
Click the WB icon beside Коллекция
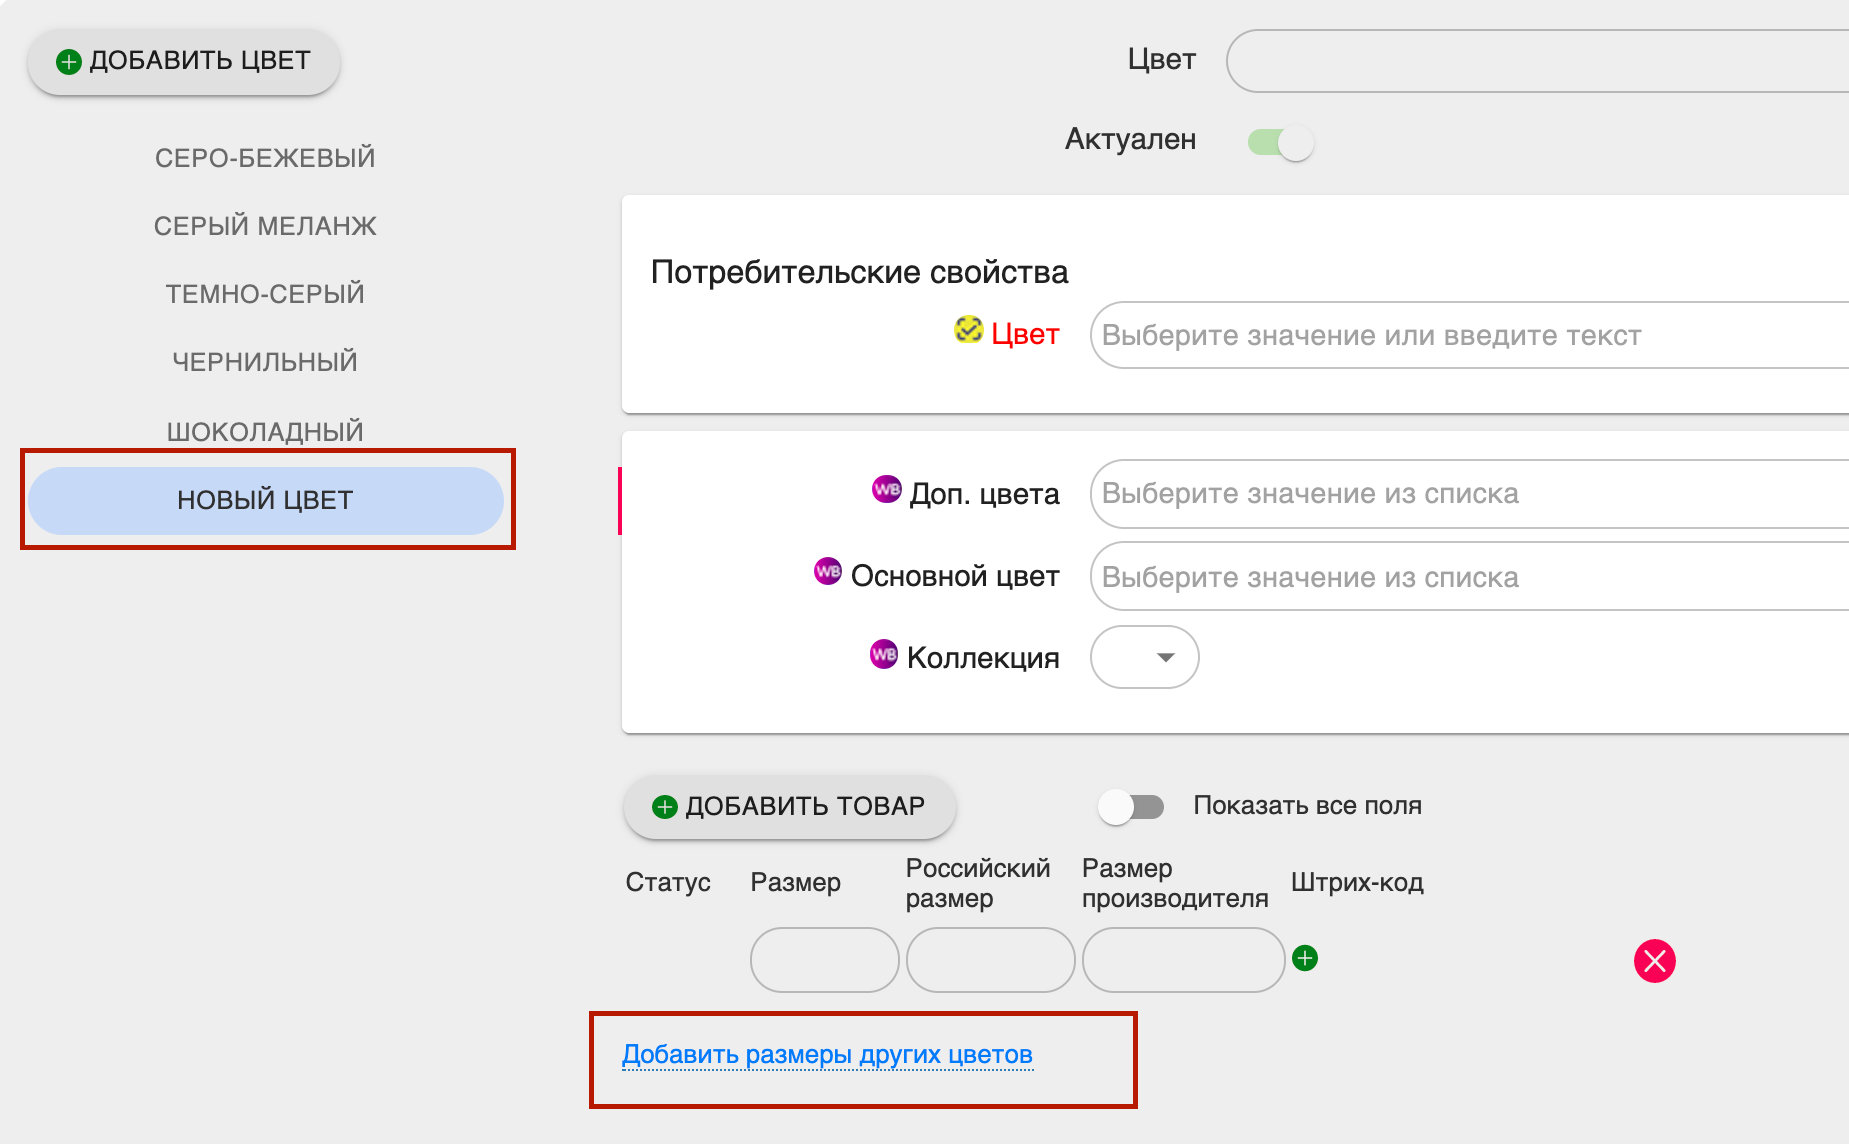pos(884,654)
